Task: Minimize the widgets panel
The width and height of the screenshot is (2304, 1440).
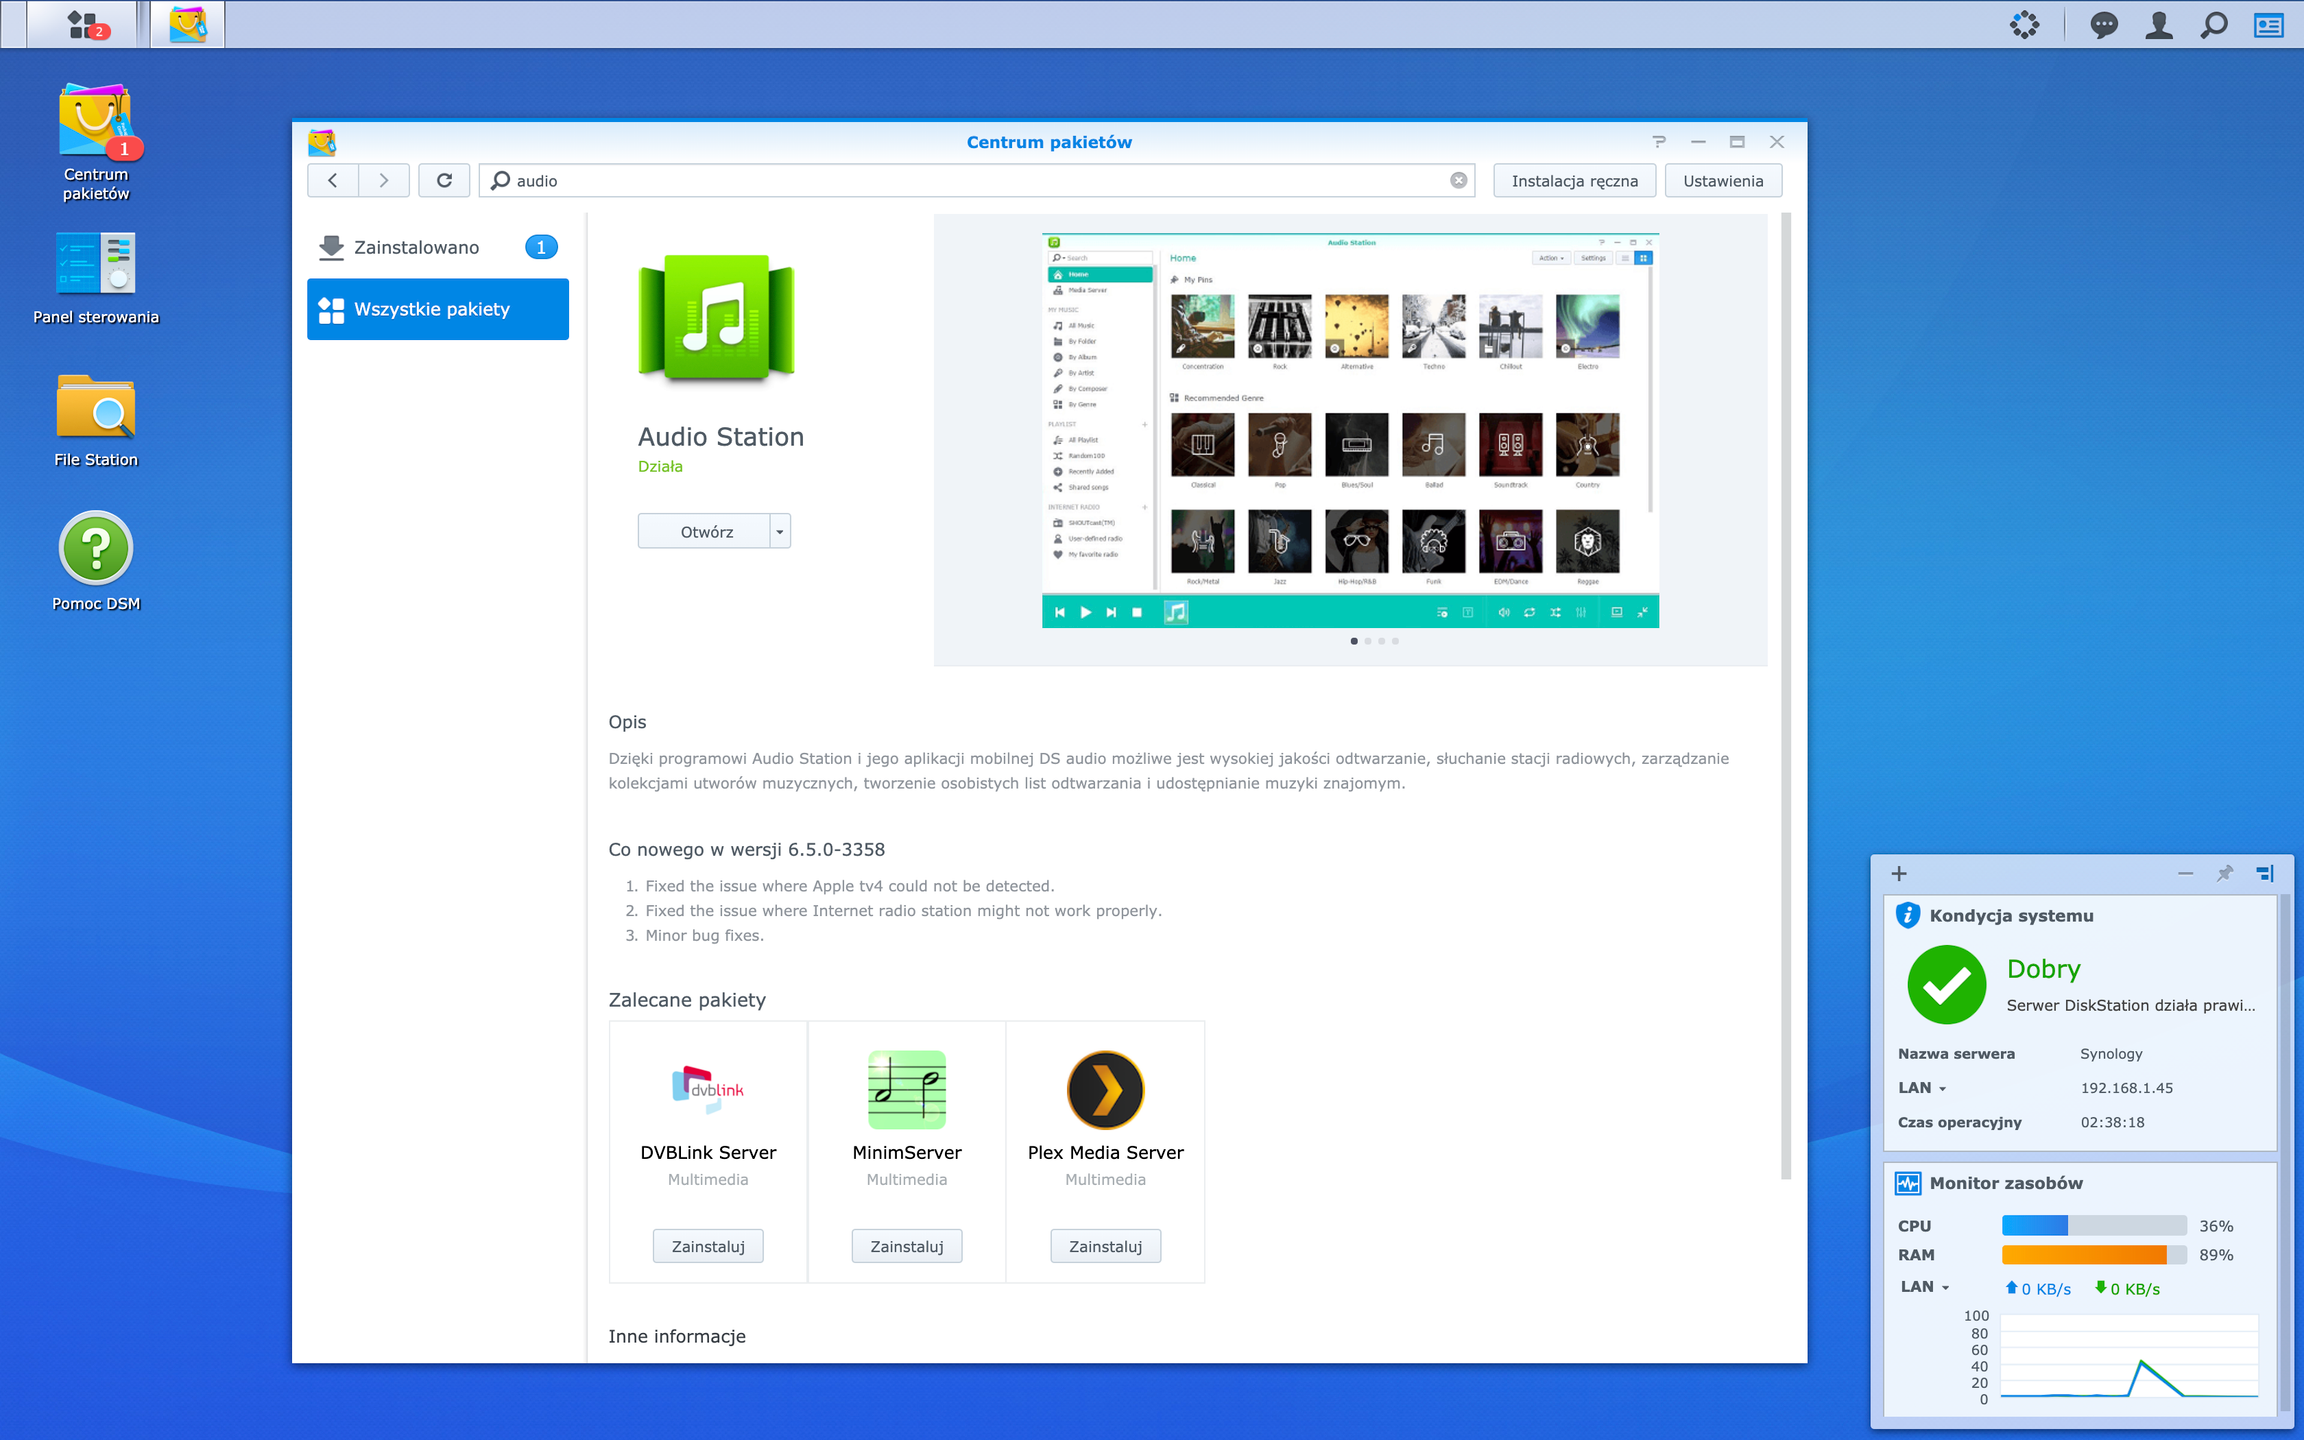Action: point(2185,873)
